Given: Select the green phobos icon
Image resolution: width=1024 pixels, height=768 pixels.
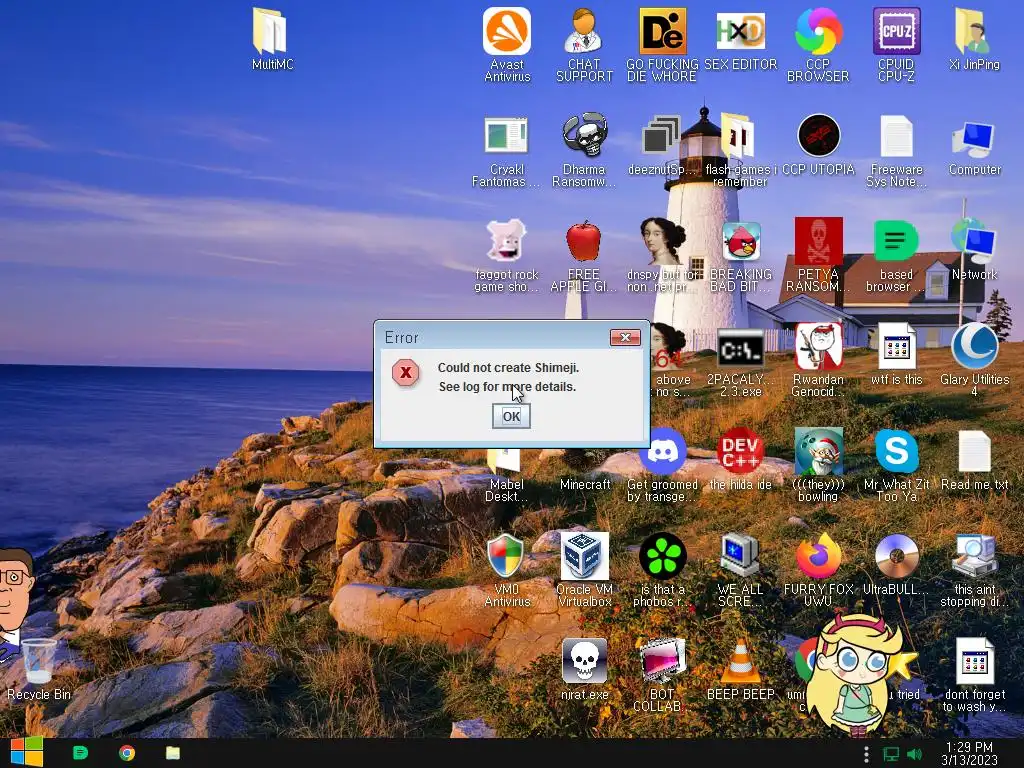Looking at the screenshot, I should coord(662,569).
